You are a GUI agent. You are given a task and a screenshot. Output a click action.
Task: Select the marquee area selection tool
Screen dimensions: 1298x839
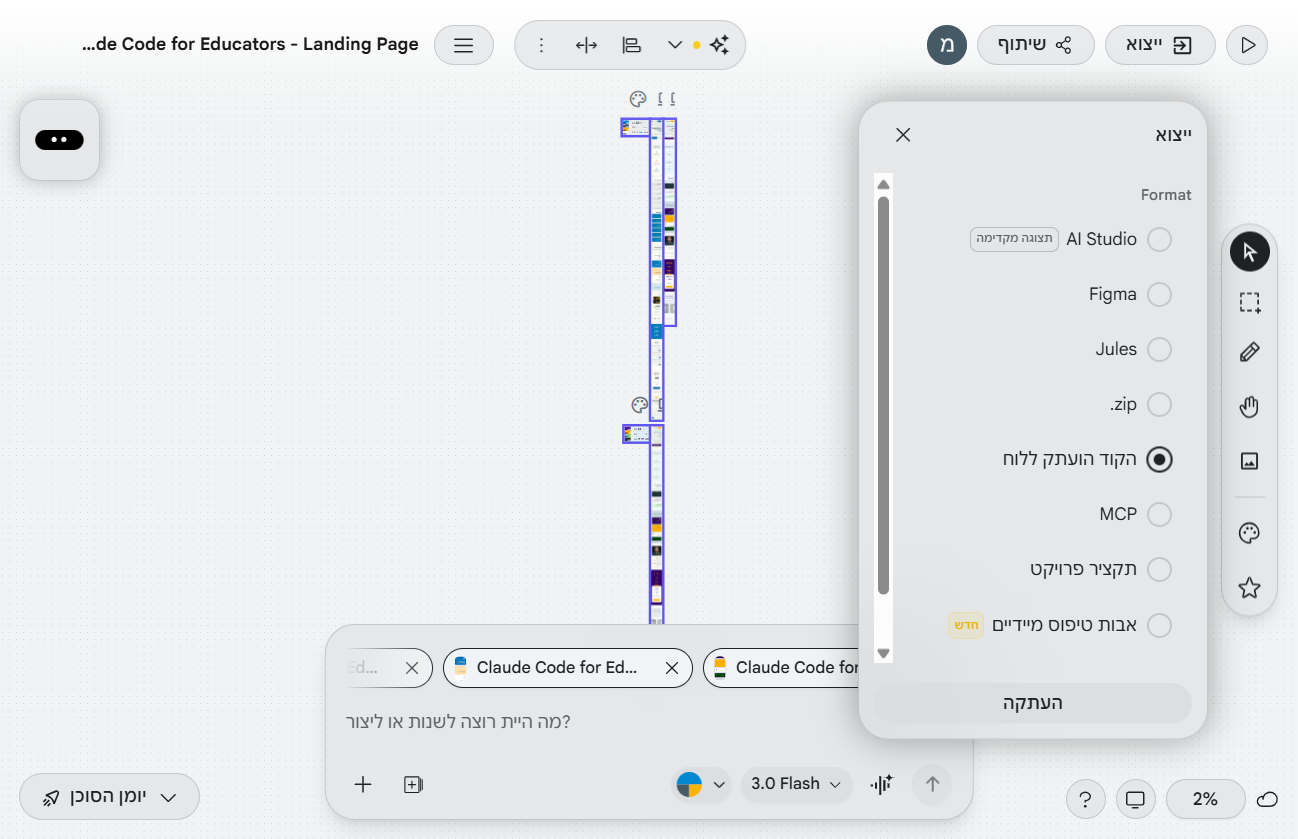(x=1249, y=303)
